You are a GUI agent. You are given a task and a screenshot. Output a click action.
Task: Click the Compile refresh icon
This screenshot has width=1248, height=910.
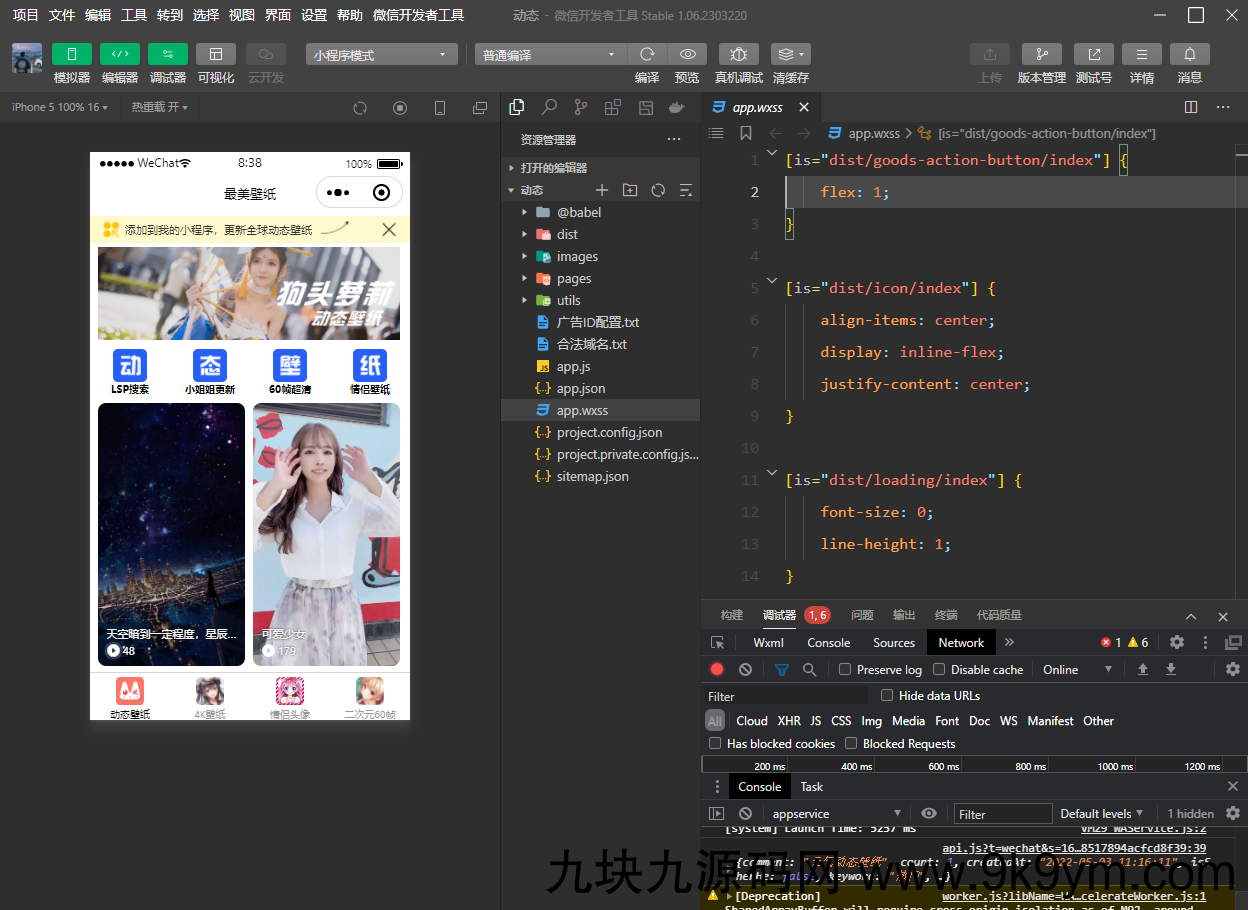[x=647, y=54]
